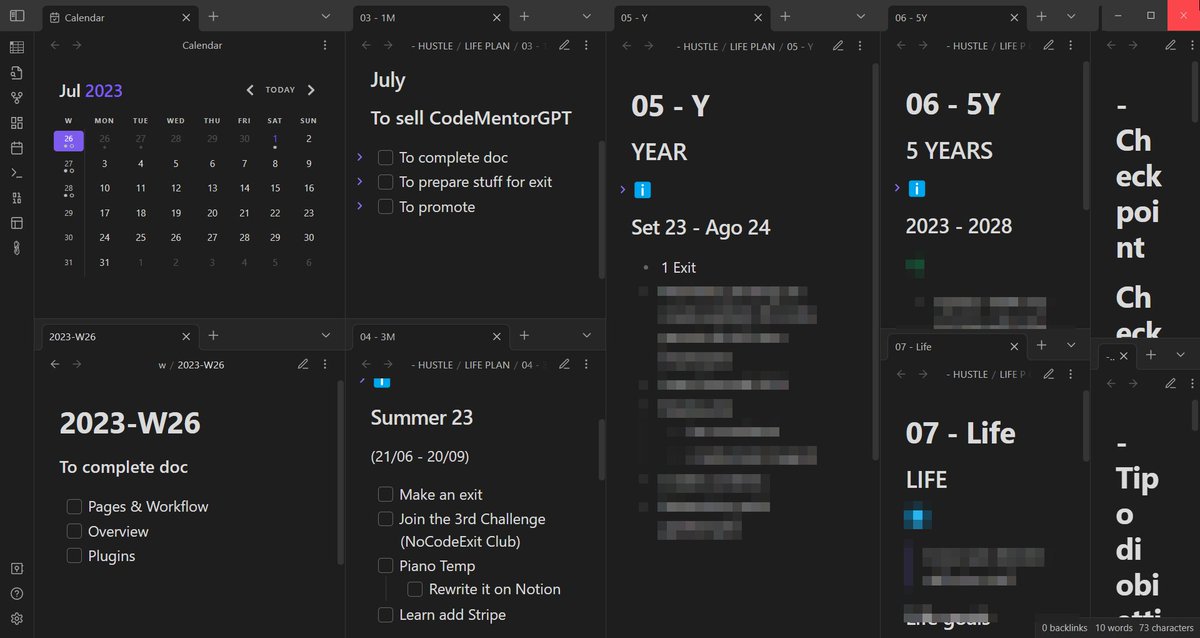Open more options in 2023-W26 pane
The image size is (1200, 638).
click(325, 364)
